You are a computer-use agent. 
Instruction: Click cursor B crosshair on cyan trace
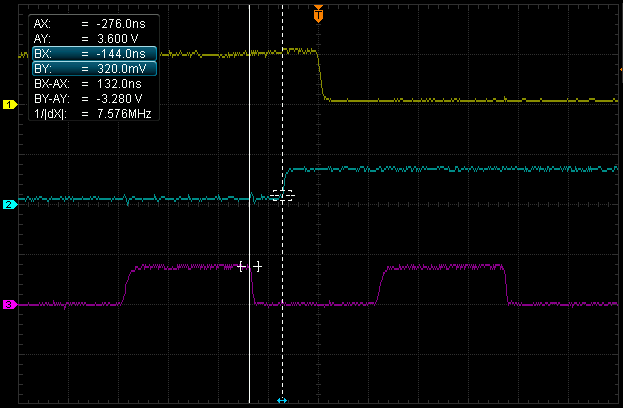click(x=282, y=195)
